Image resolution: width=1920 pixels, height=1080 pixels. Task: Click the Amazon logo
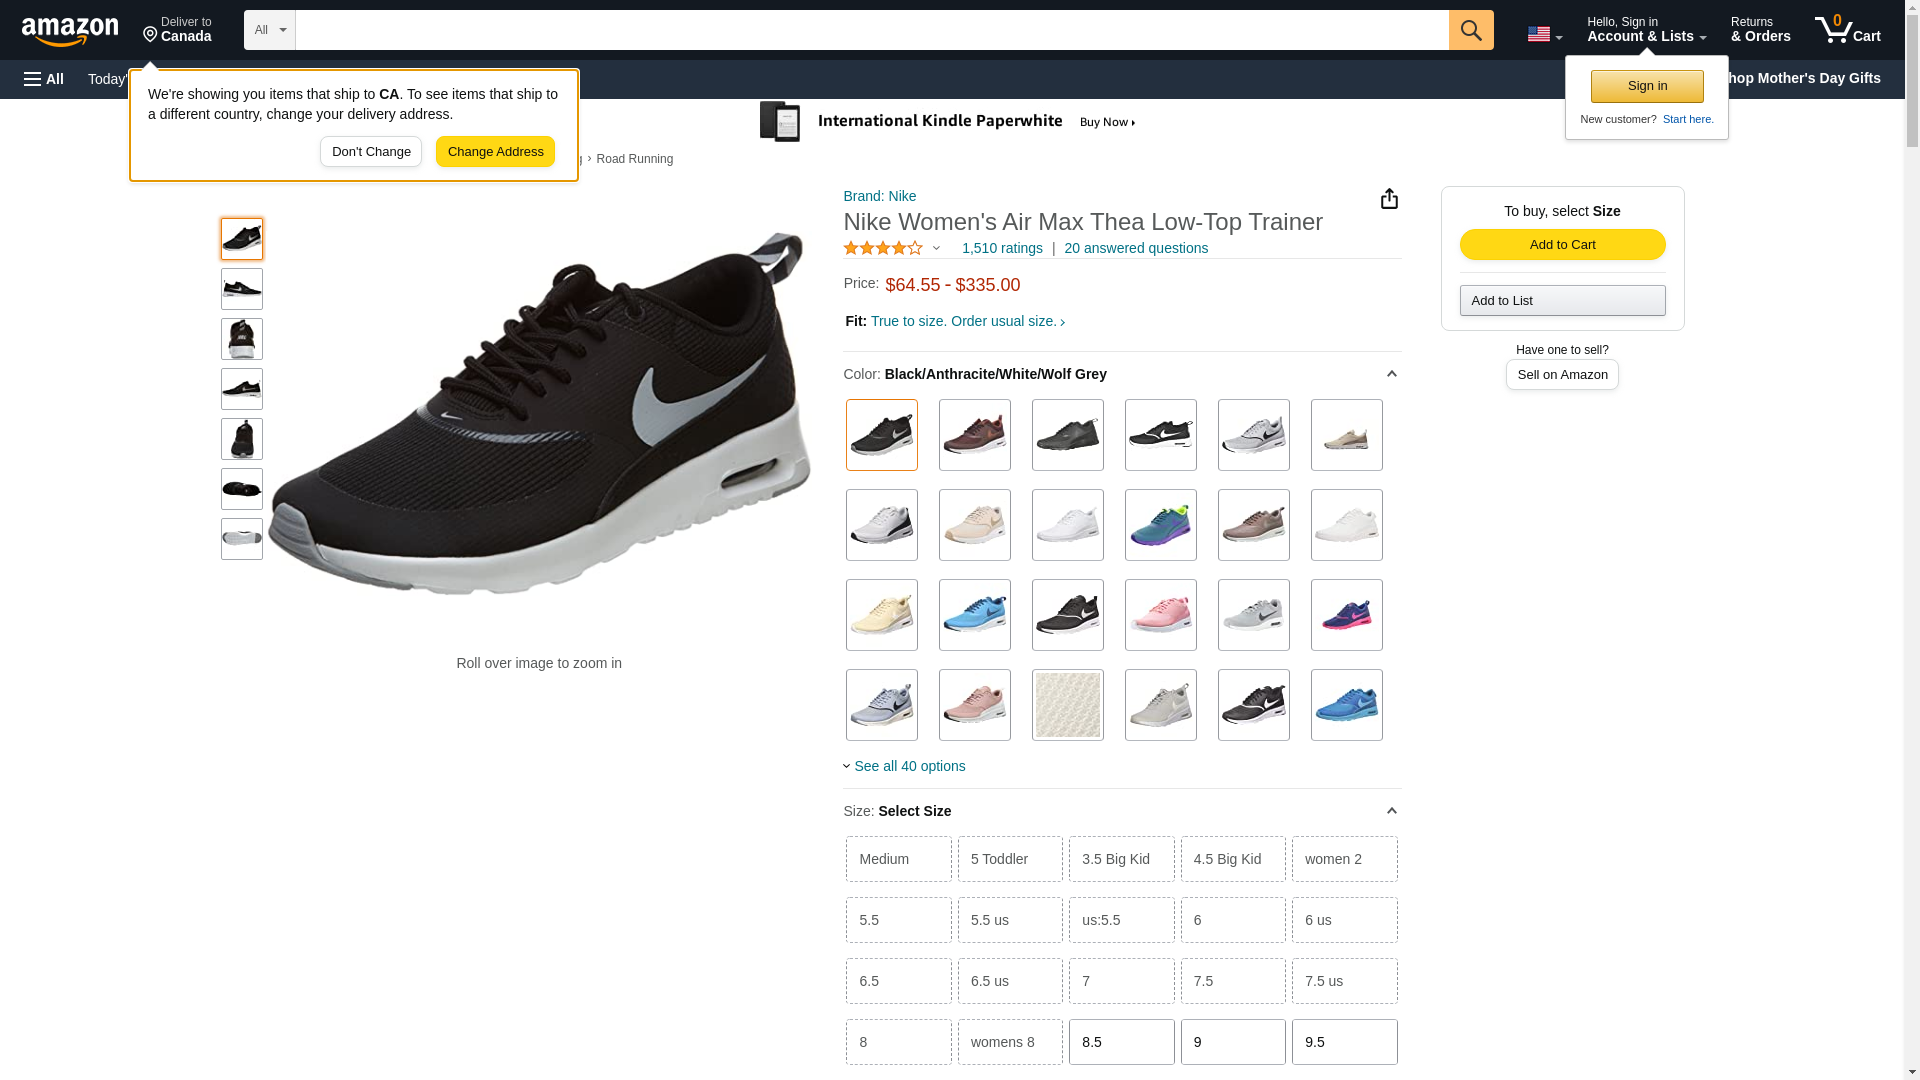click(x=70, y=31)
